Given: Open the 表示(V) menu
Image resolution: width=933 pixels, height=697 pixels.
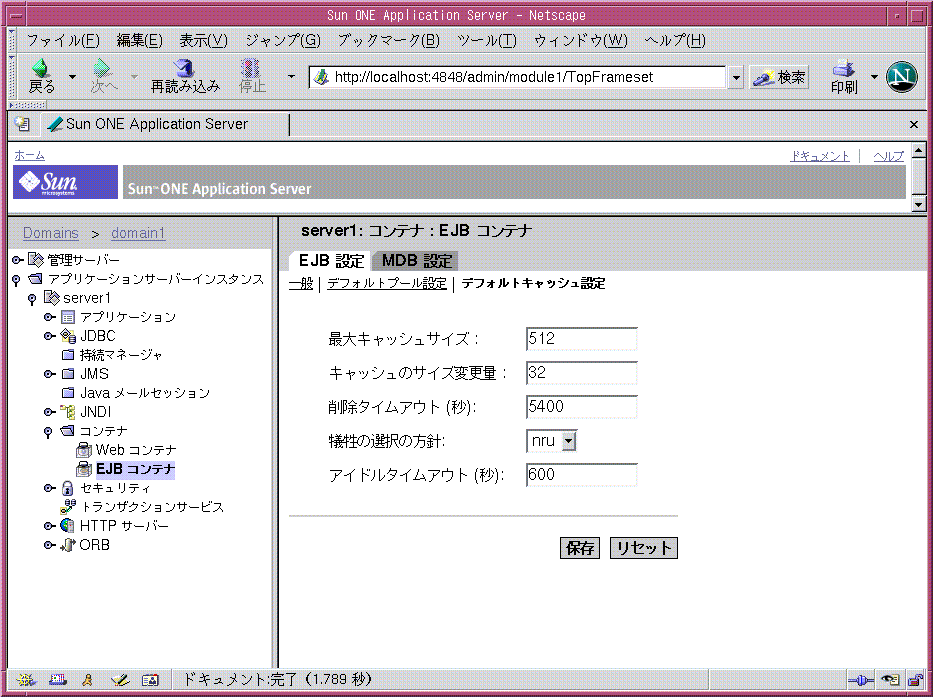Looking at the screenshot, I should 203,40.
